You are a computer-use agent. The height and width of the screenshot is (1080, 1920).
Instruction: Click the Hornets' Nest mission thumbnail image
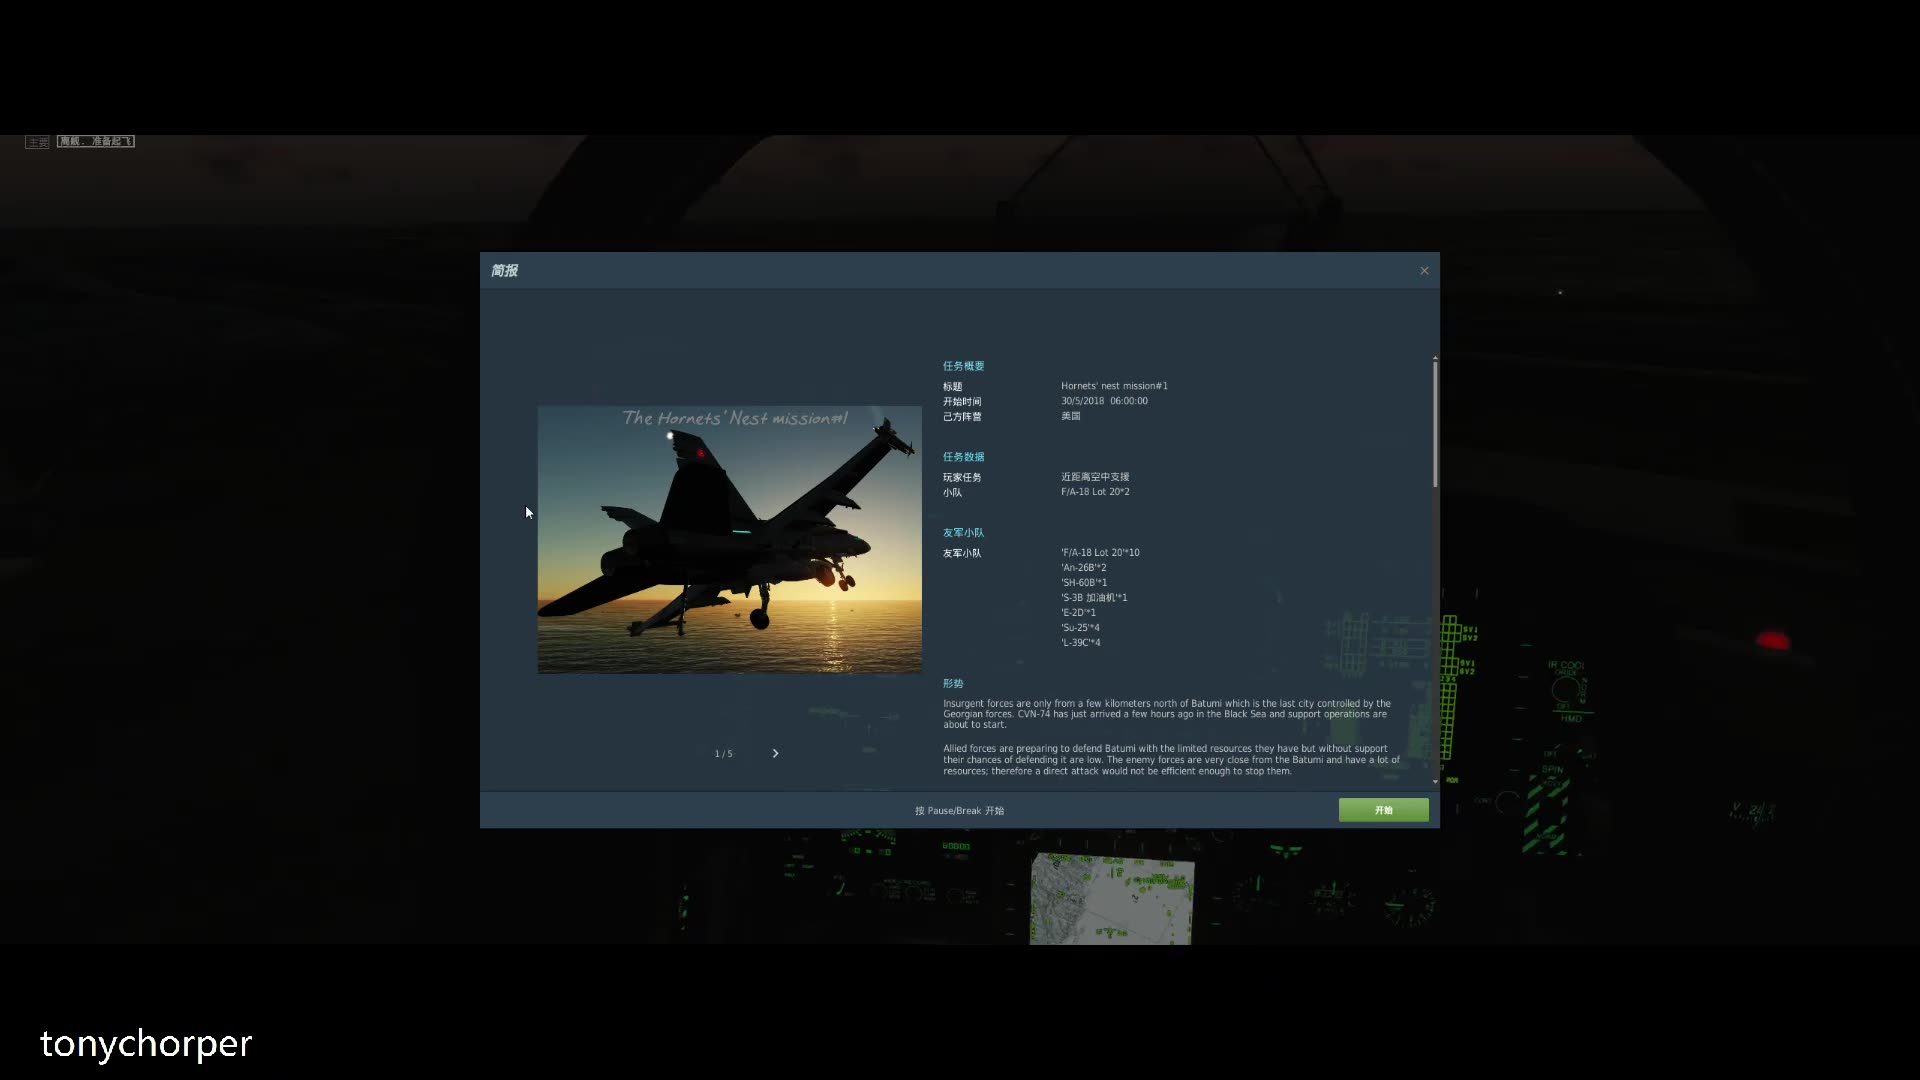point(729,539)
